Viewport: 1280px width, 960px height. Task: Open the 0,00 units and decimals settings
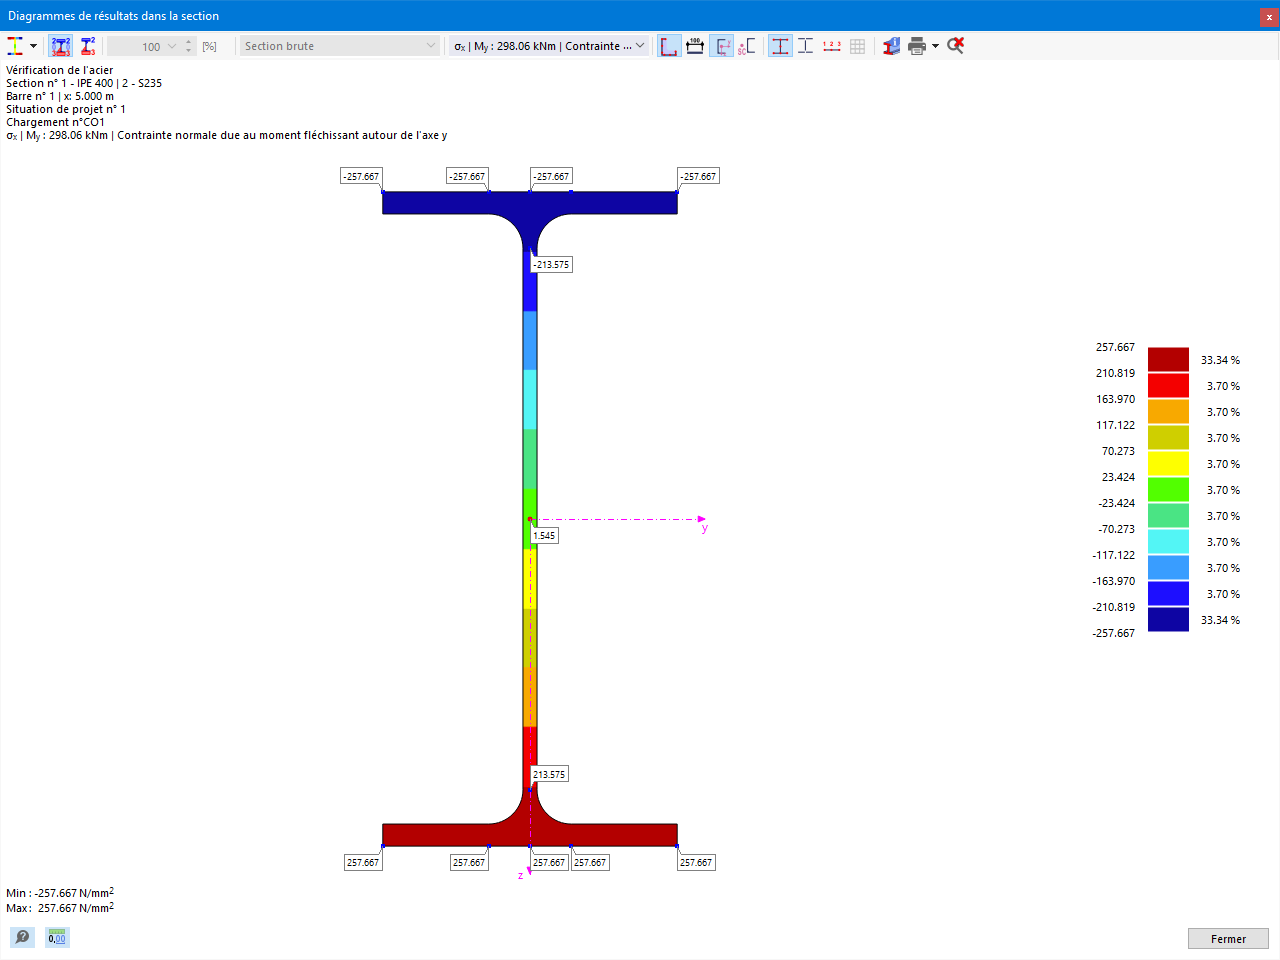point(57,937)
